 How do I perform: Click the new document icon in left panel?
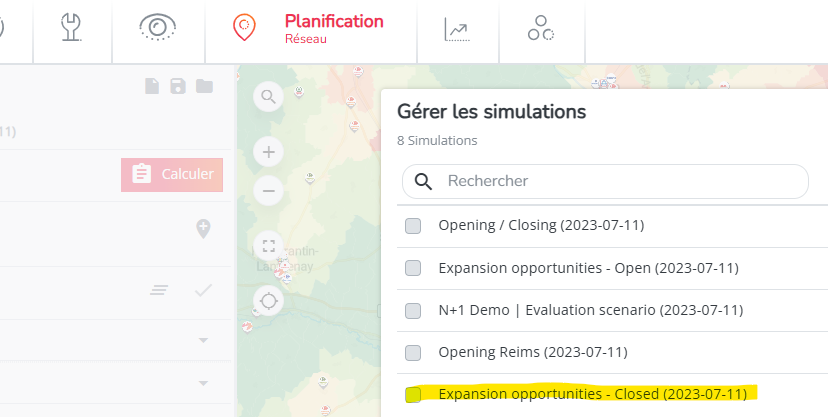[152, 86]
